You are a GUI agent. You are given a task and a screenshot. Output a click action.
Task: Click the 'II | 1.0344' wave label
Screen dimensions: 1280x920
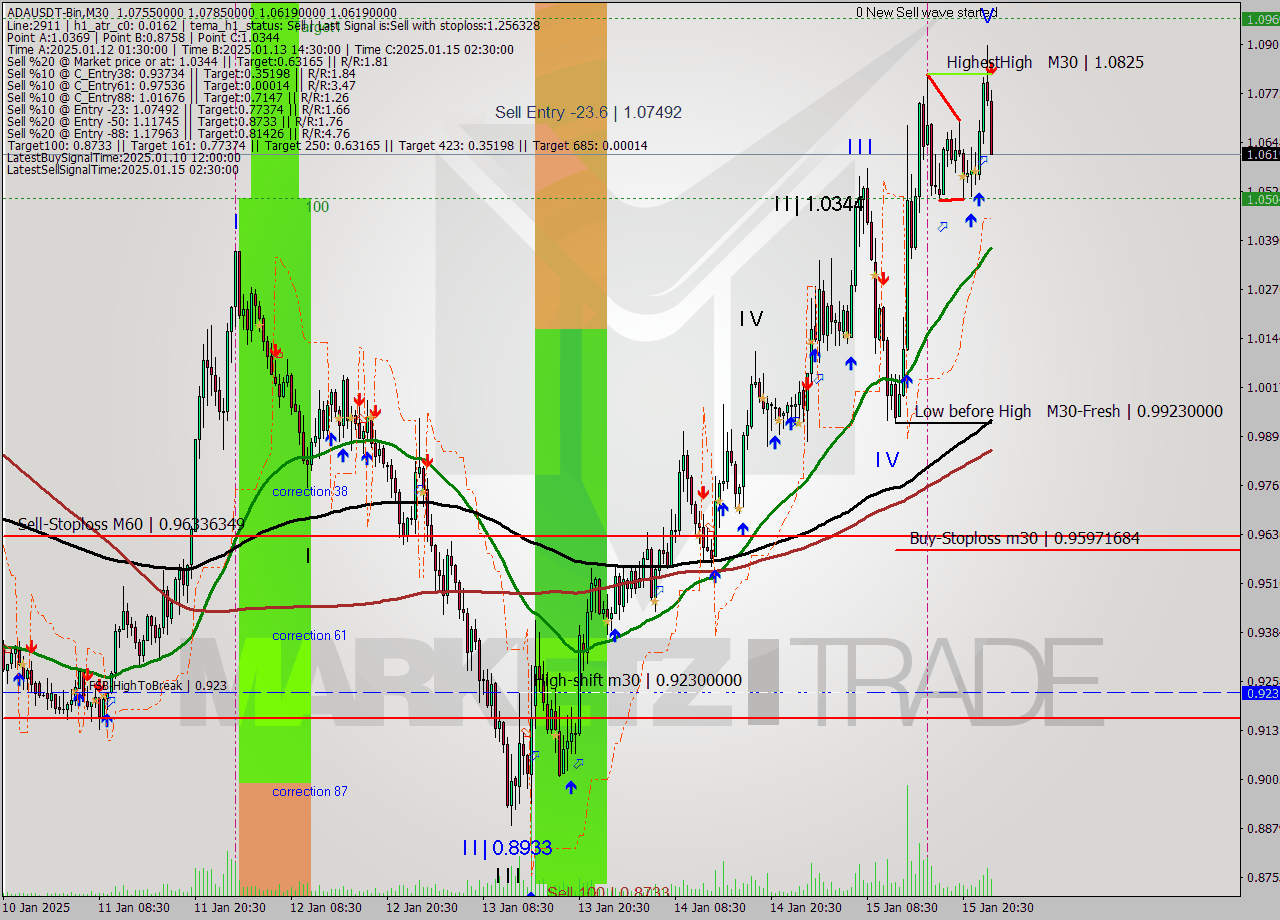click(818, 204)
